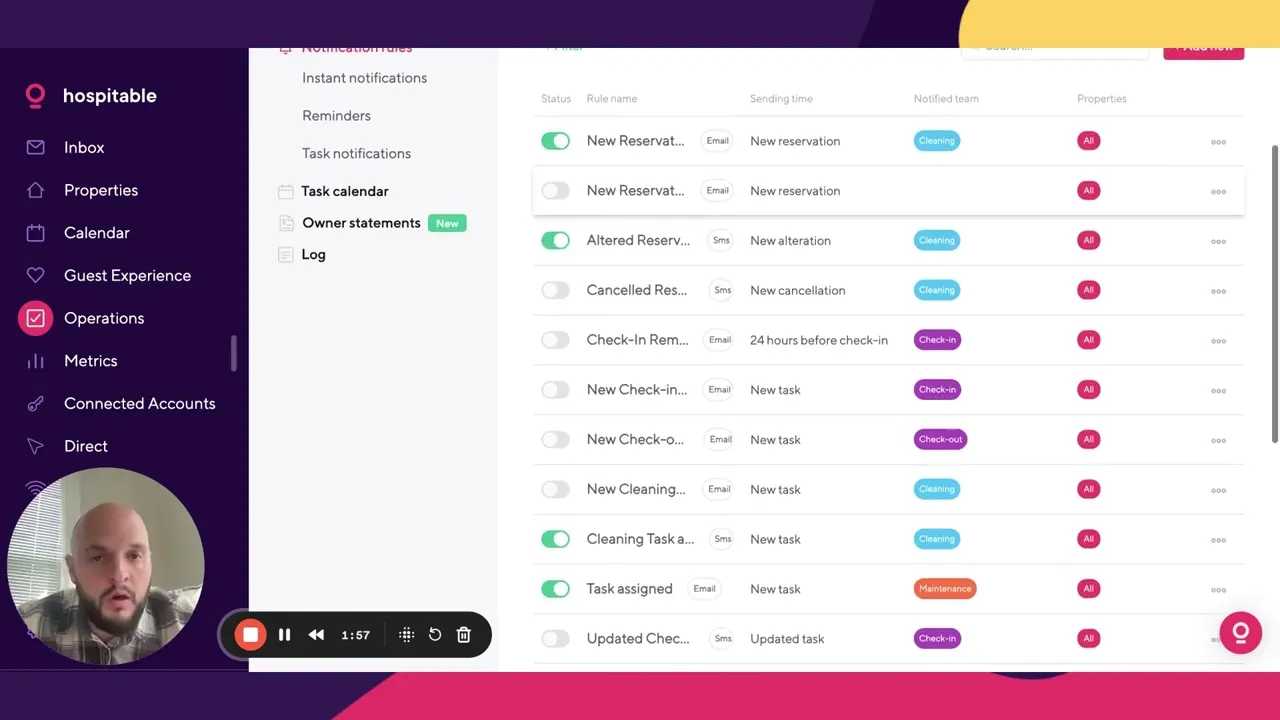1280x720 pixels.
Task: Click the Calendar icon in sidebar
Action: [35, 233]
